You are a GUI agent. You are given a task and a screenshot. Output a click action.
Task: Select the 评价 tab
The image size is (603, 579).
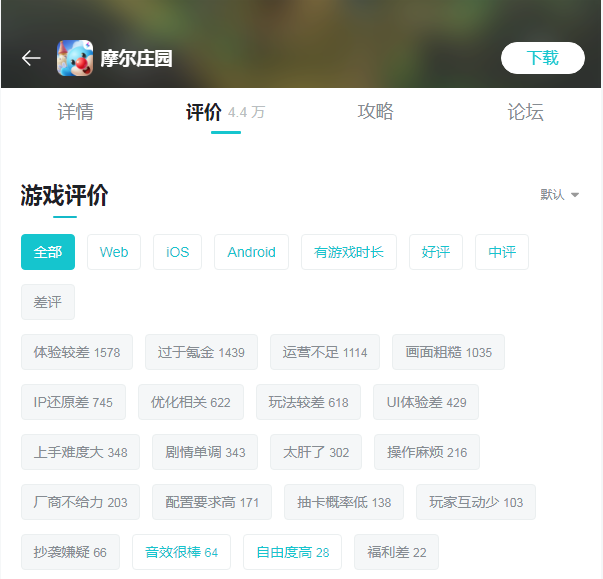click(x=226, y=112)
